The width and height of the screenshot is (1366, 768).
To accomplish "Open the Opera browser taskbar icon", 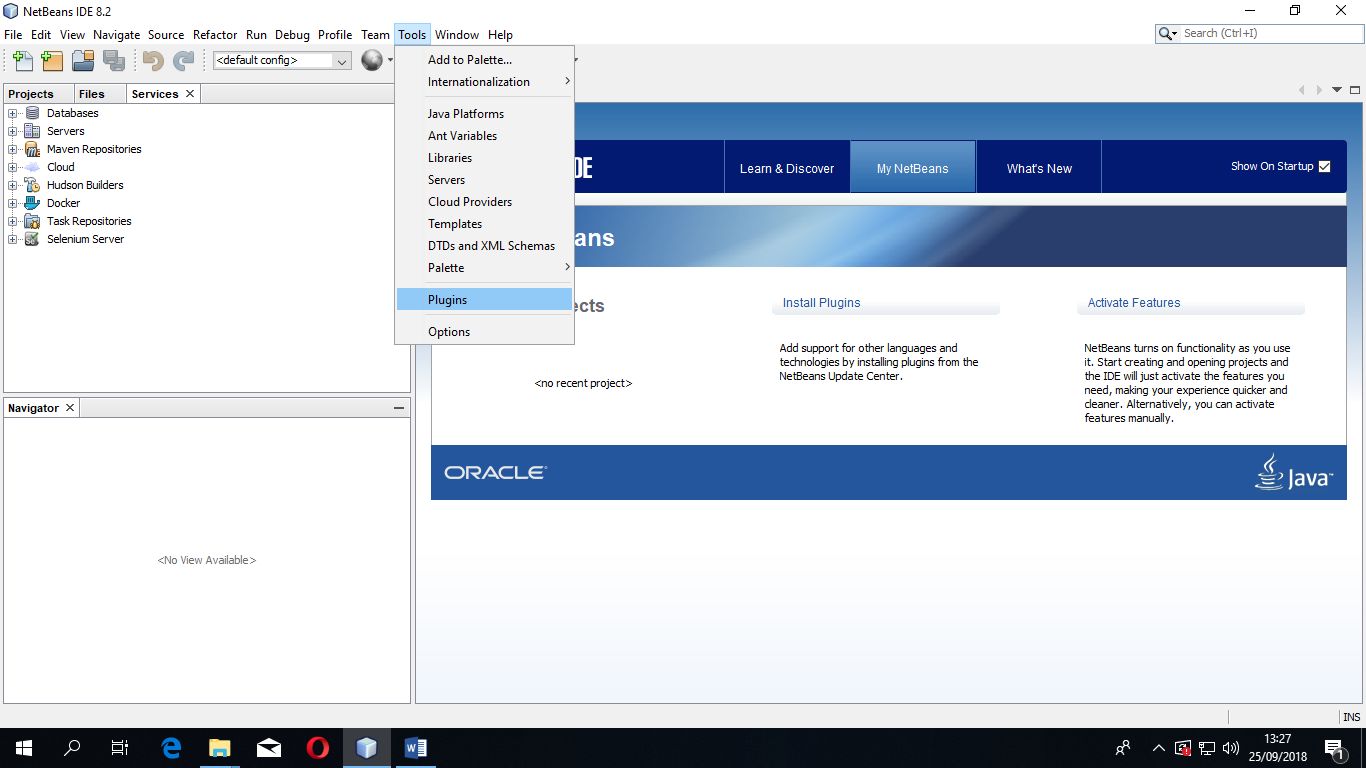I will click(318, 747).
